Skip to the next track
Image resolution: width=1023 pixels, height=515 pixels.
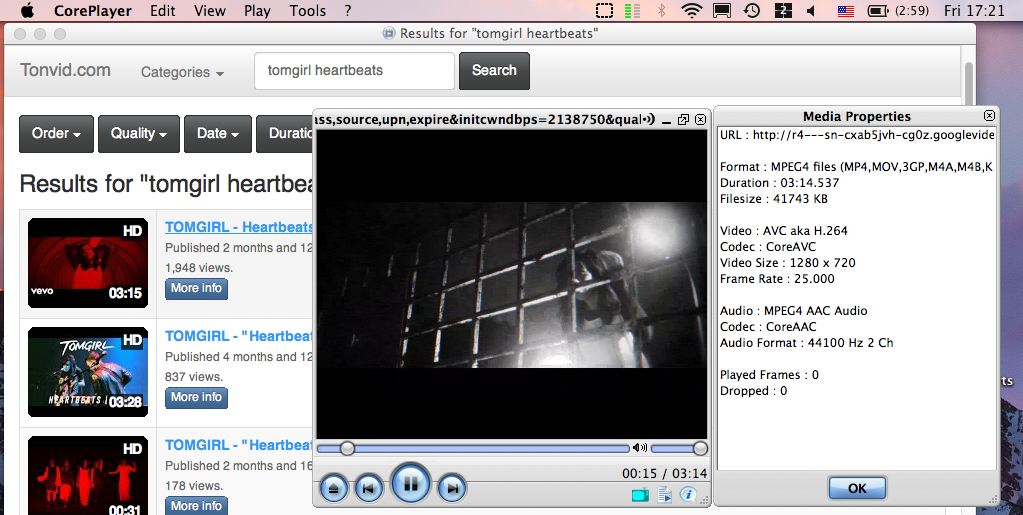452,488
